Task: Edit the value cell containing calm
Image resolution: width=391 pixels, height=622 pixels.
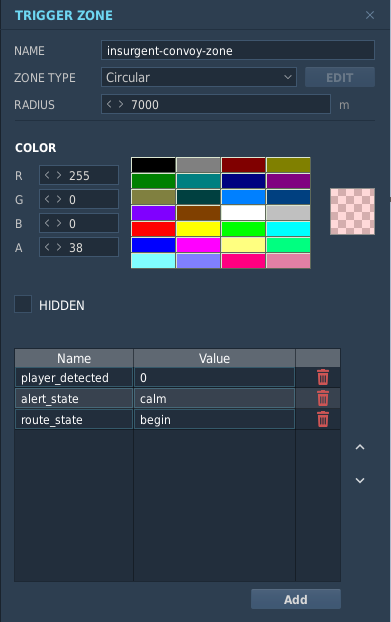Action: [x=215, y=398]
